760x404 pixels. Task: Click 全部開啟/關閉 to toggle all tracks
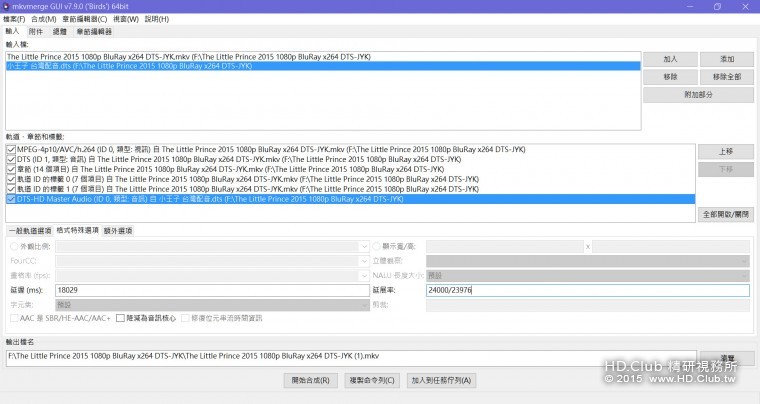point(726,214)
